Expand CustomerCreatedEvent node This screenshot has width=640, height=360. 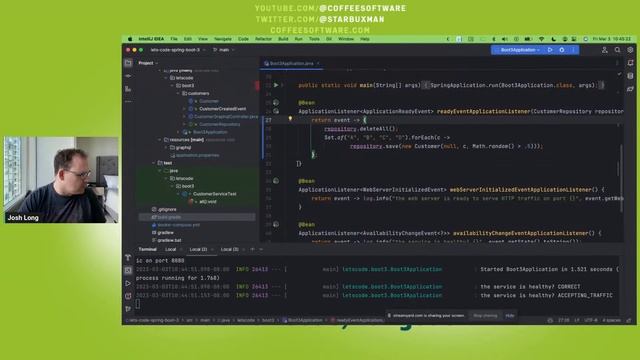(184, 109)
